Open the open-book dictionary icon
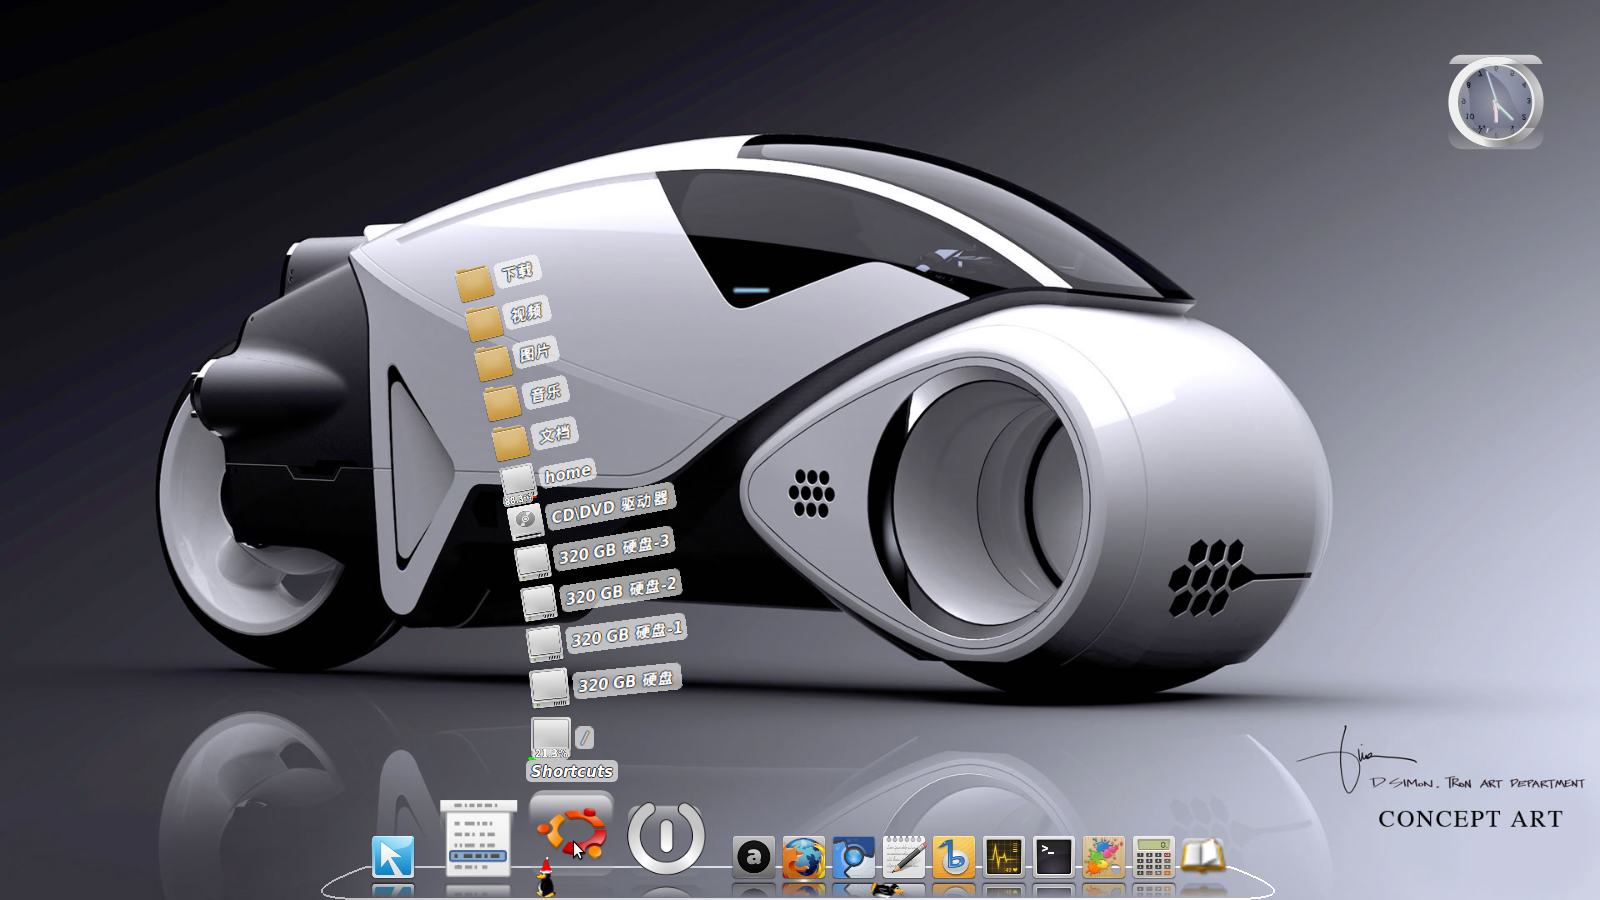The image size is (1600, 900). [x=1204, y=857]
